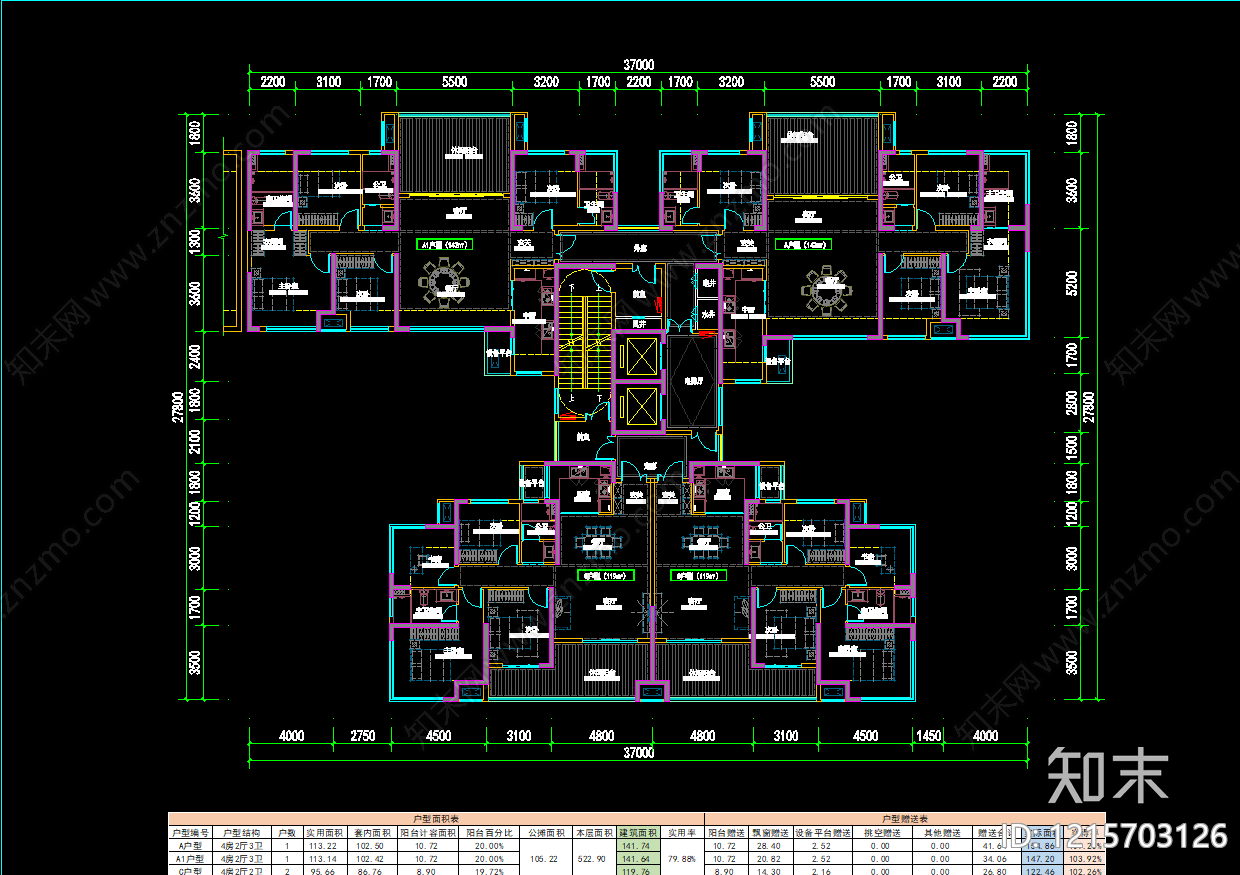Select the 本层面积 column header
1240x875 pixels.
[x=594, y=832]
